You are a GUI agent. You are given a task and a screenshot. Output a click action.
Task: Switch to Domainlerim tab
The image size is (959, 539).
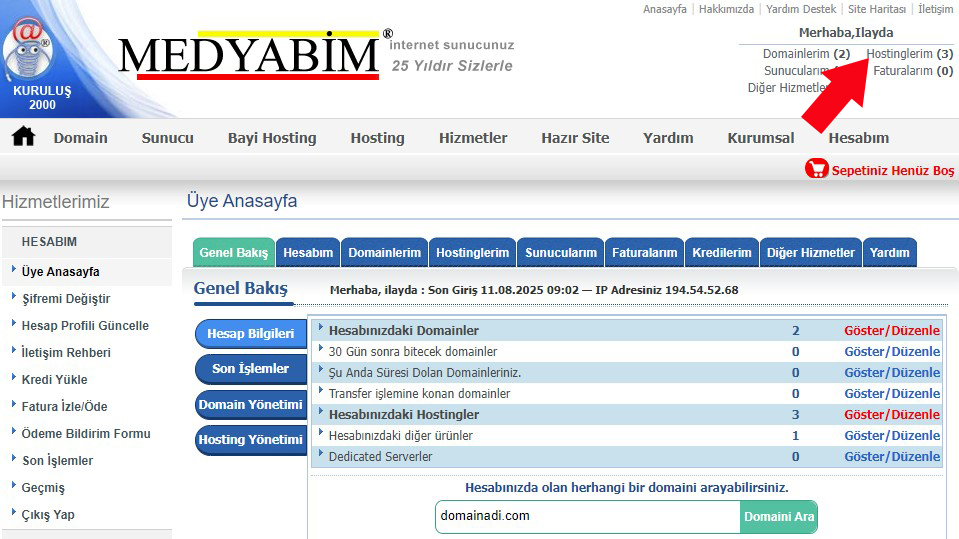385,253
